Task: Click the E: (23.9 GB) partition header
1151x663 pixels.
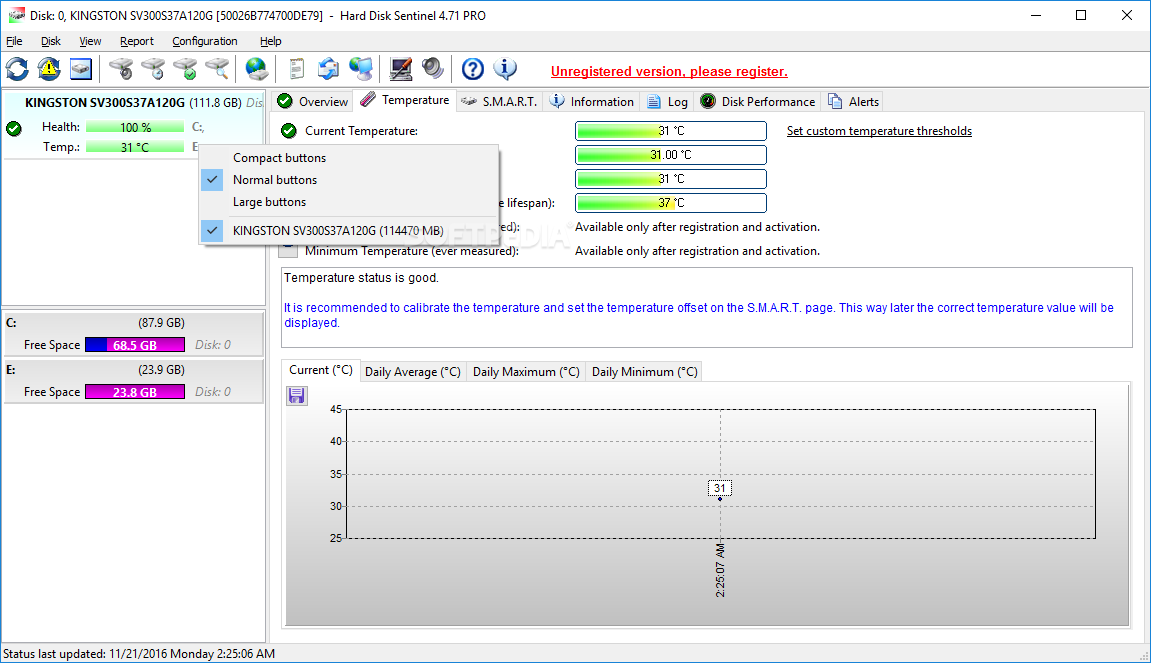Action: (x=134, y=369)
